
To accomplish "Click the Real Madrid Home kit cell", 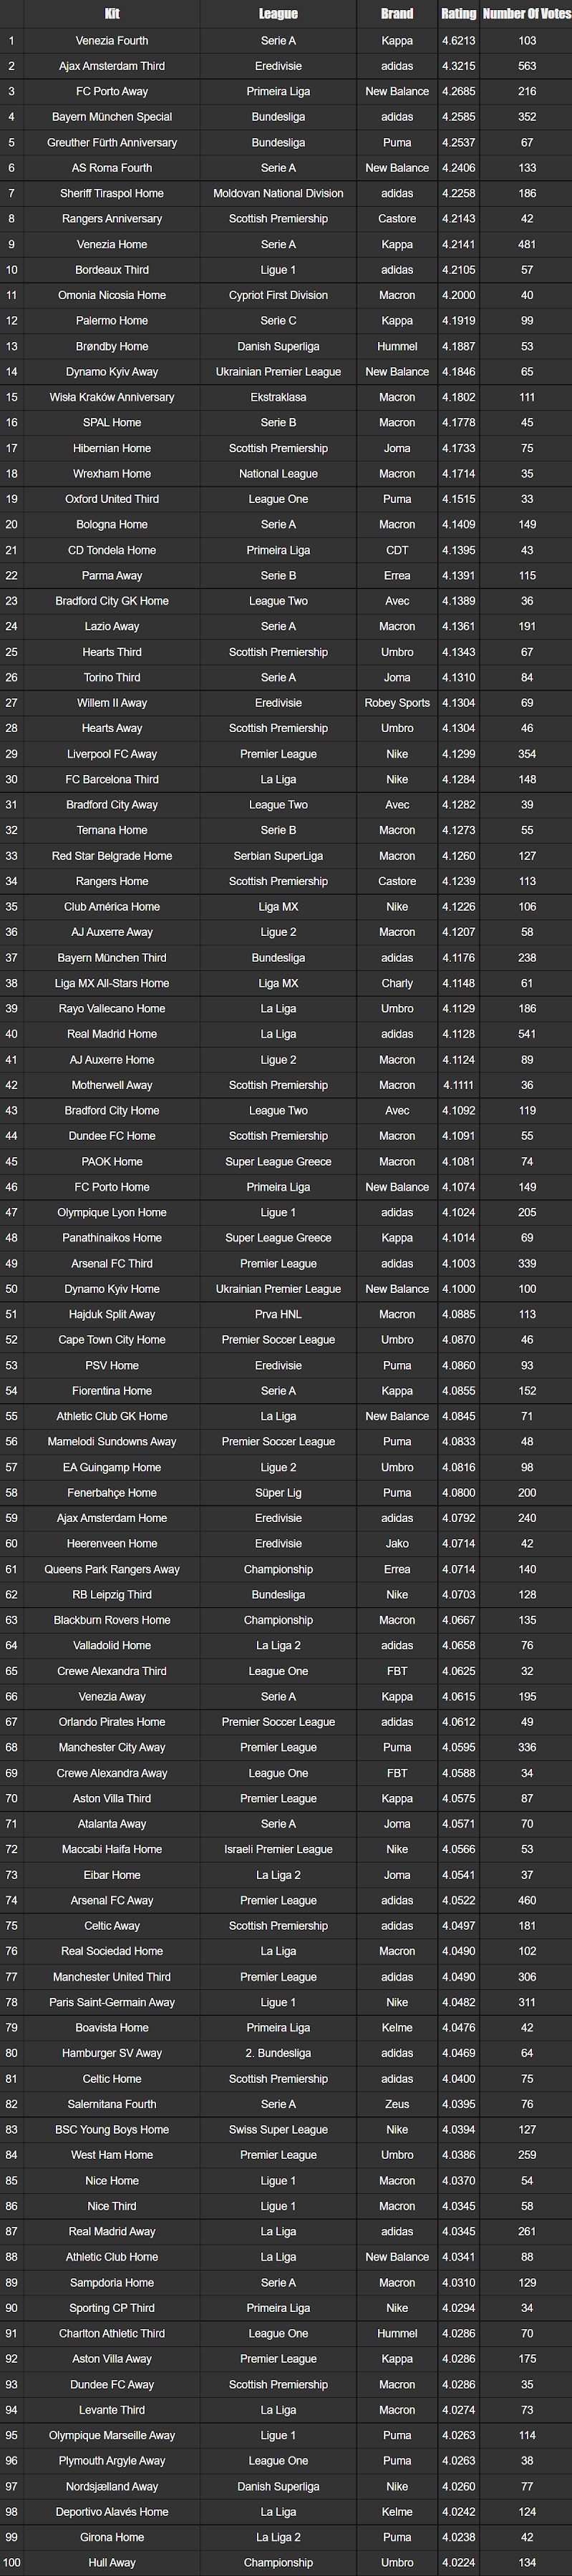I will [112, 1034].
